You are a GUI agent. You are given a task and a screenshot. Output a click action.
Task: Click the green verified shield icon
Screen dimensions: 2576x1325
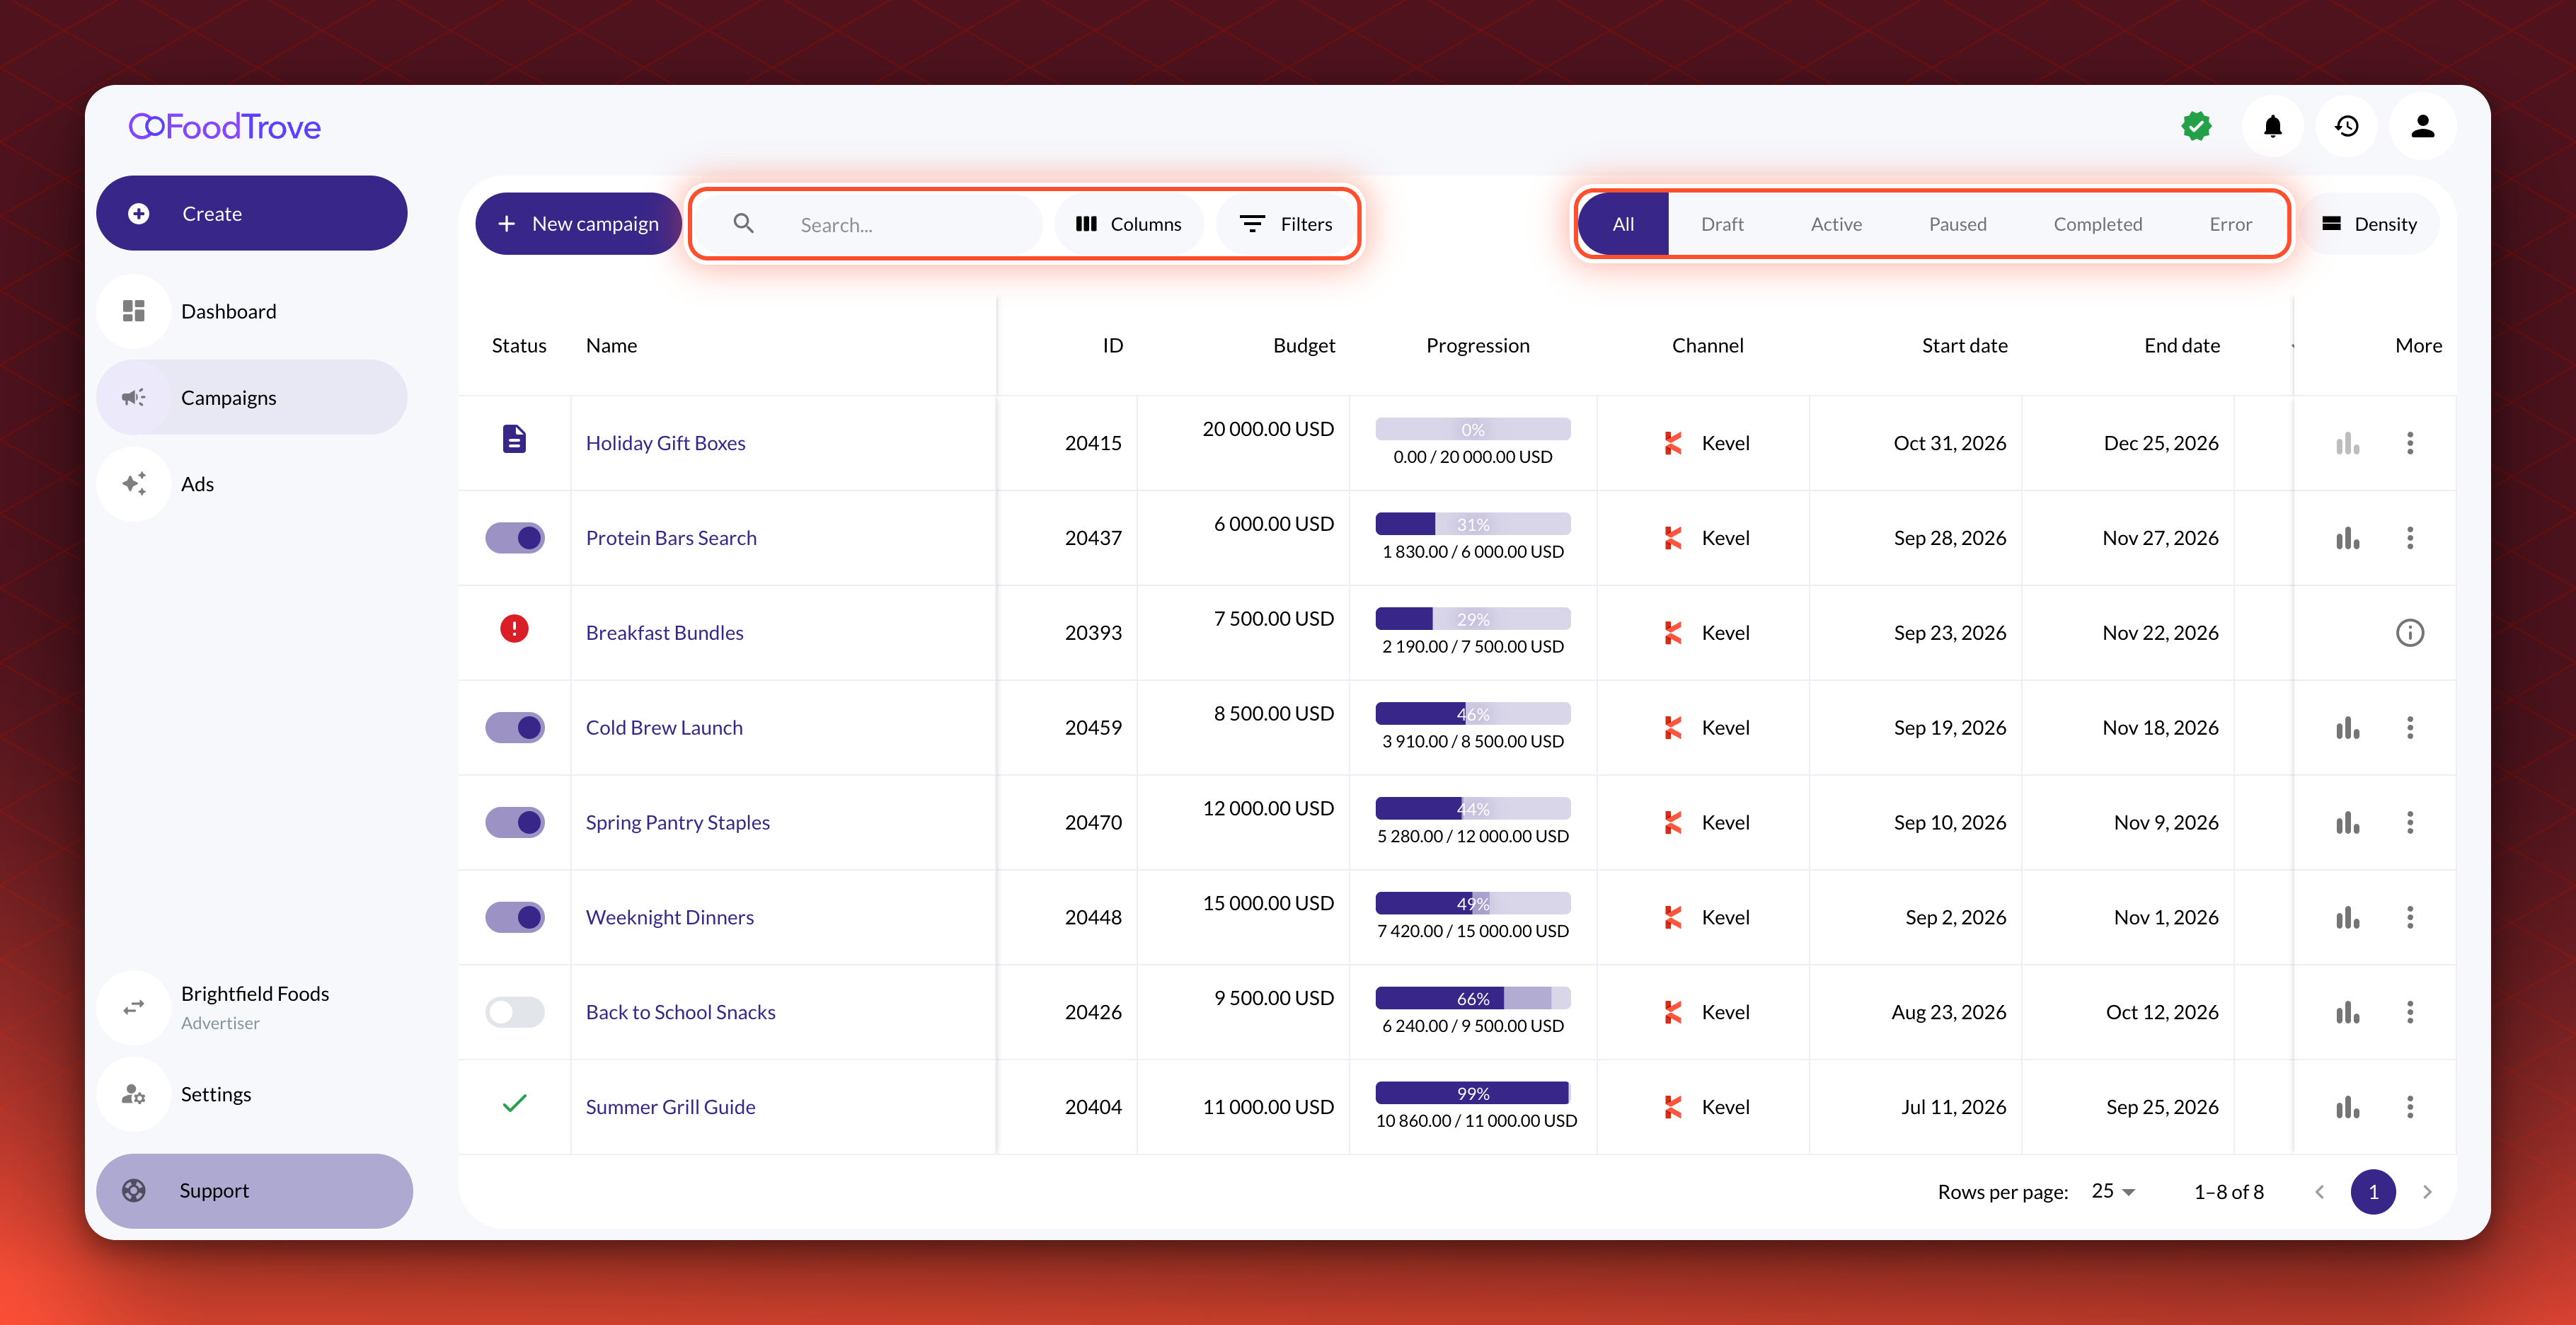2196,127
